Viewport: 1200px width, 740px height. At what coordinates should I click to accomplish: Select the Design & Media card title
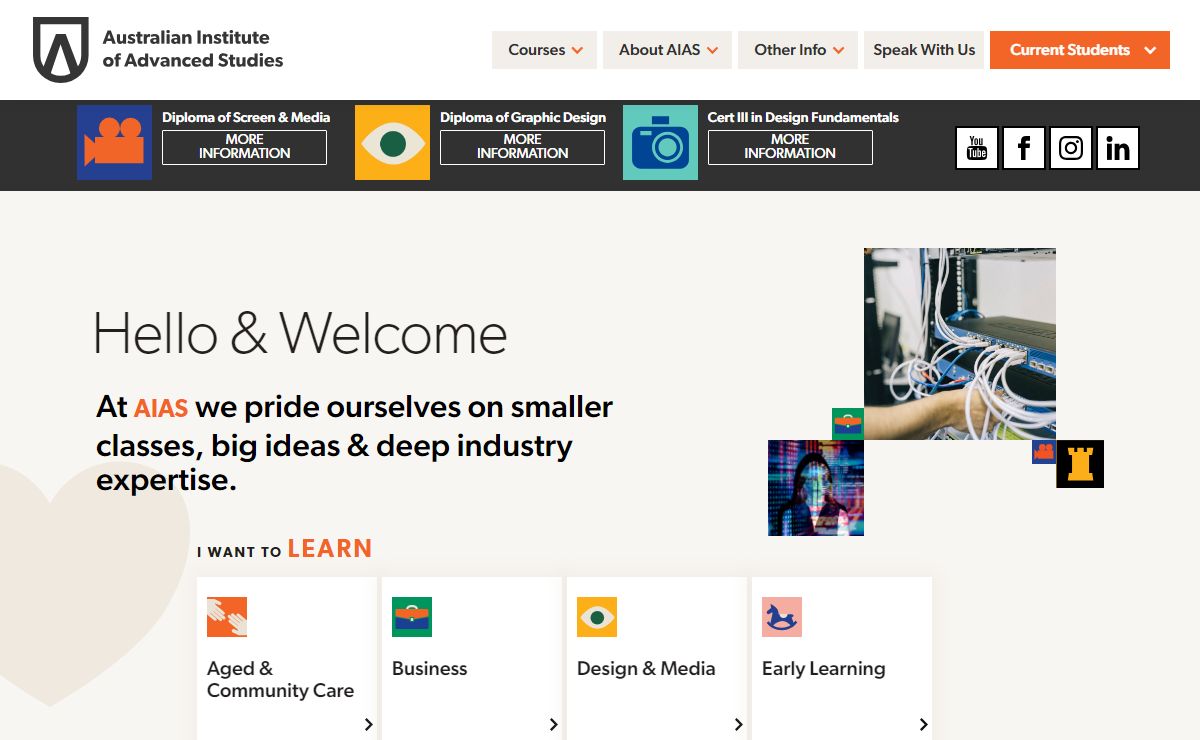[646, 668]
